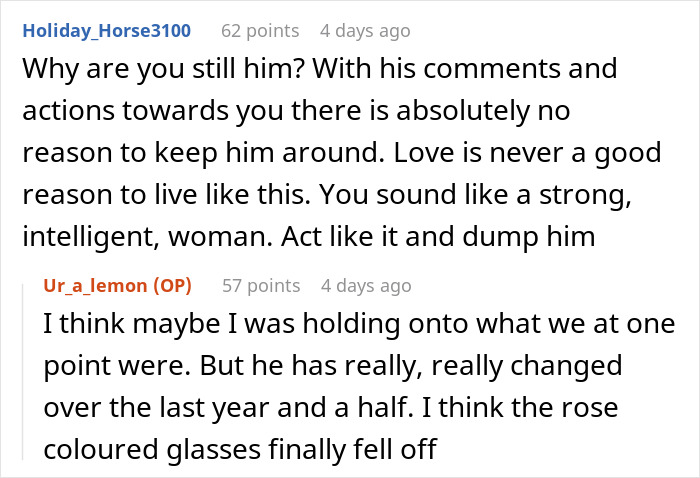Click the phrase "coloured glasses finally fell off"
The height and width of the screenshot is (478, 700).
240,449
